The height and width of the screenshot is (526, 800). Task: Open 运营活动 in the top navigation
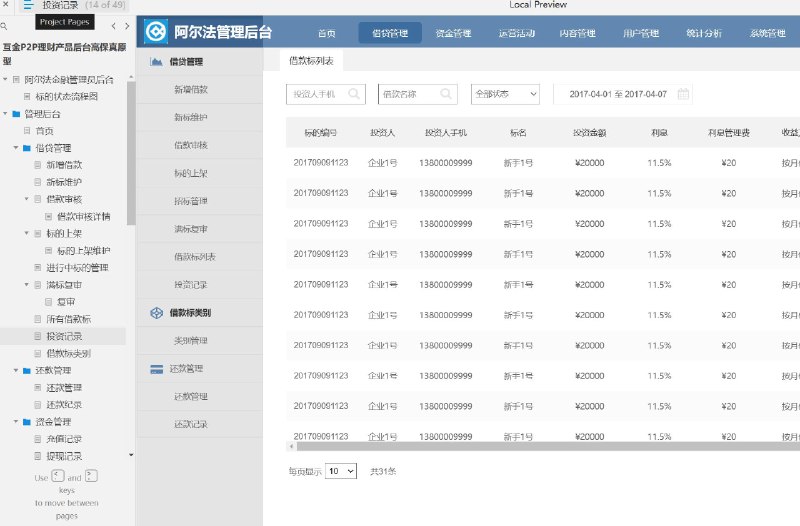(516, 33)
